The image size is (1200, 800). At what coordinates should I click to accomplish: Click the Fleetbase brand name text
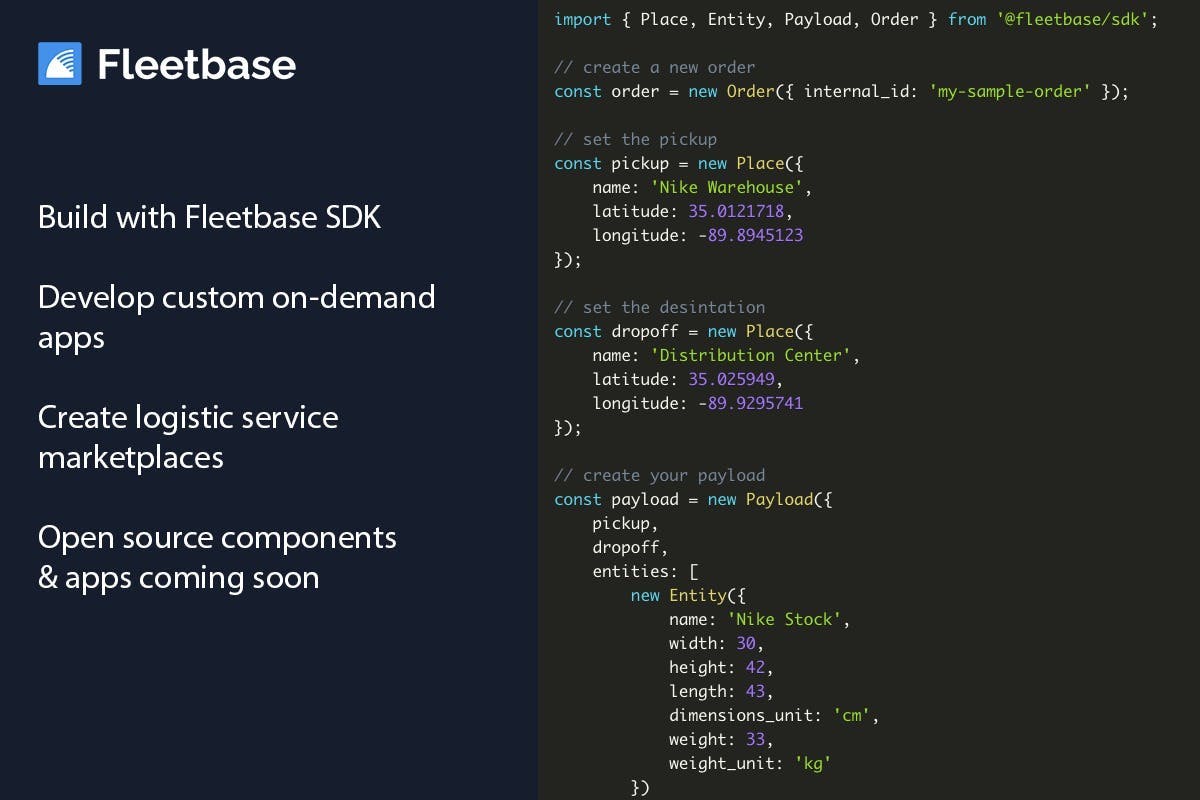196,65
